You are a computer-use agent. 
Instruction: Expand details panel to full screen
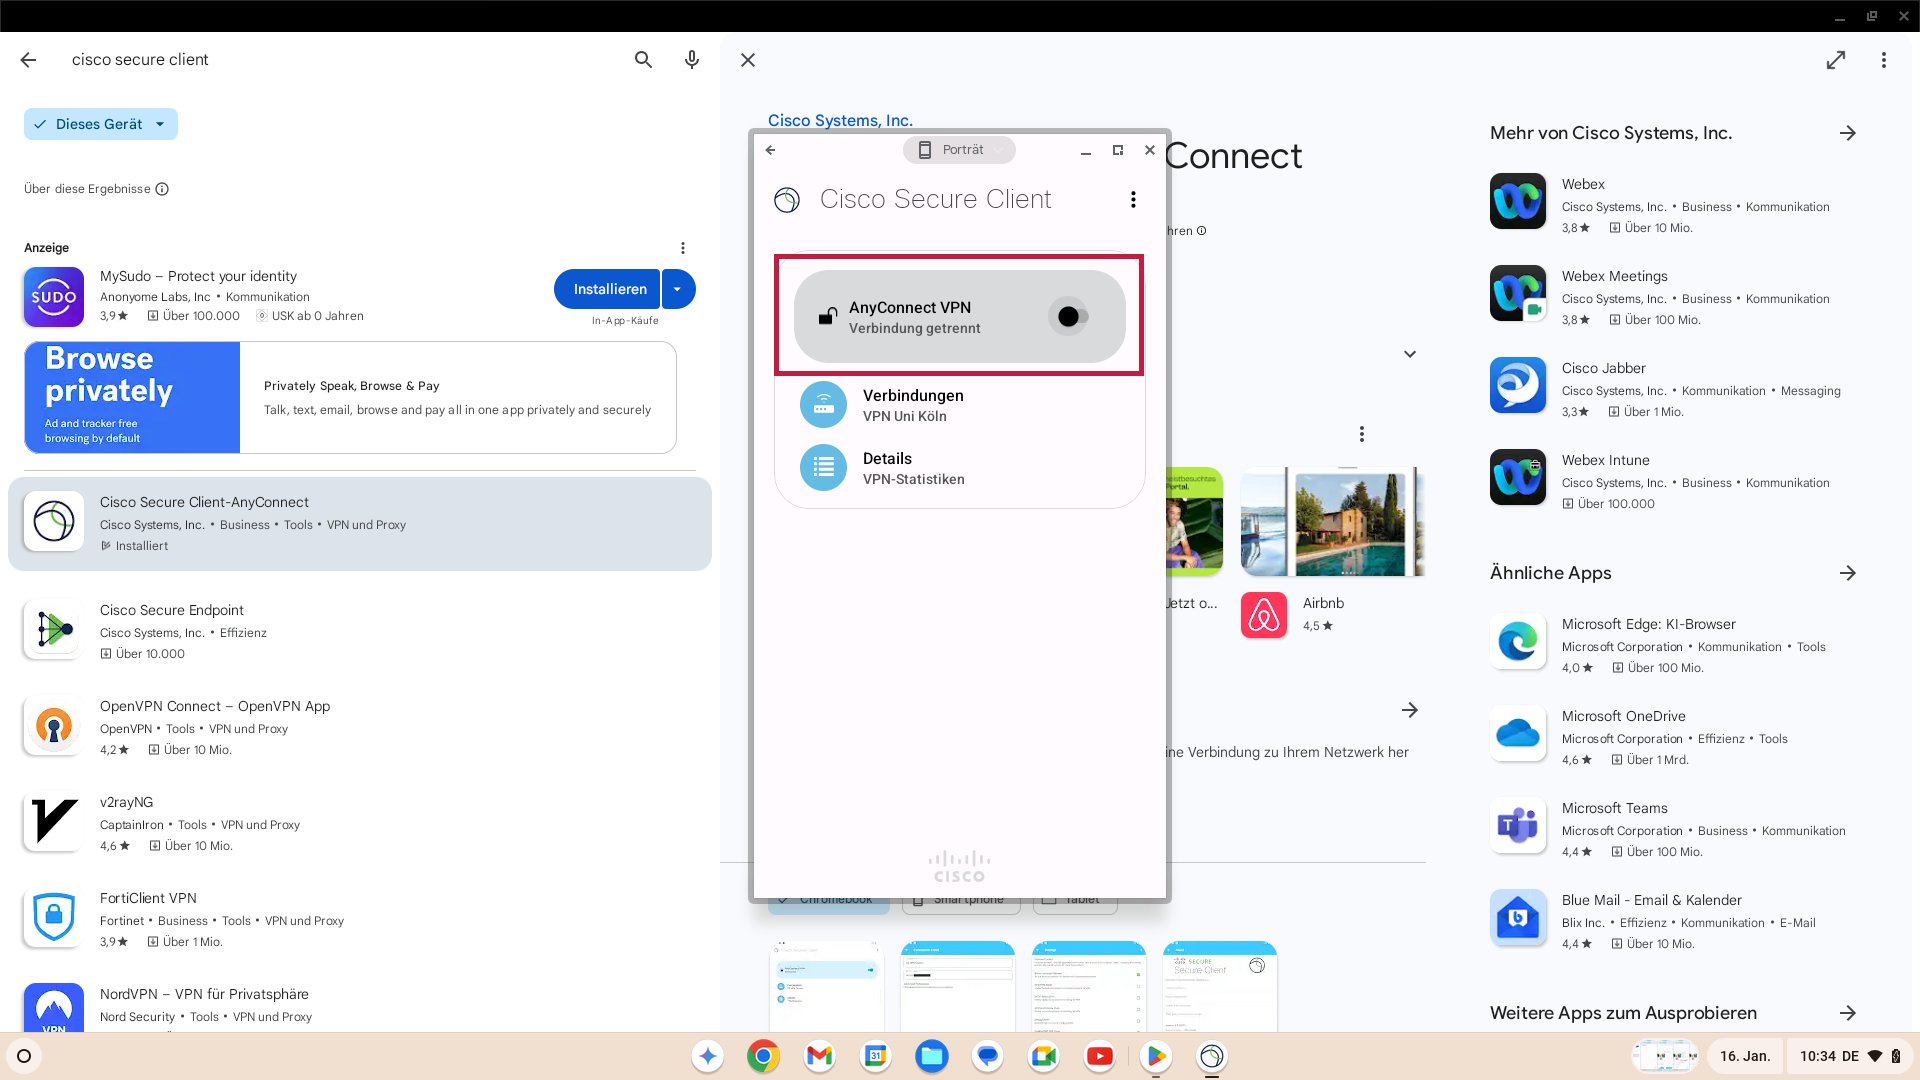click(x=1836, y=60)
